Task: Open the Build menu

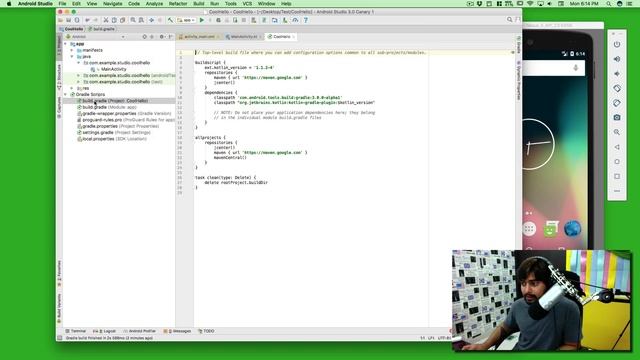Action: 199,4
